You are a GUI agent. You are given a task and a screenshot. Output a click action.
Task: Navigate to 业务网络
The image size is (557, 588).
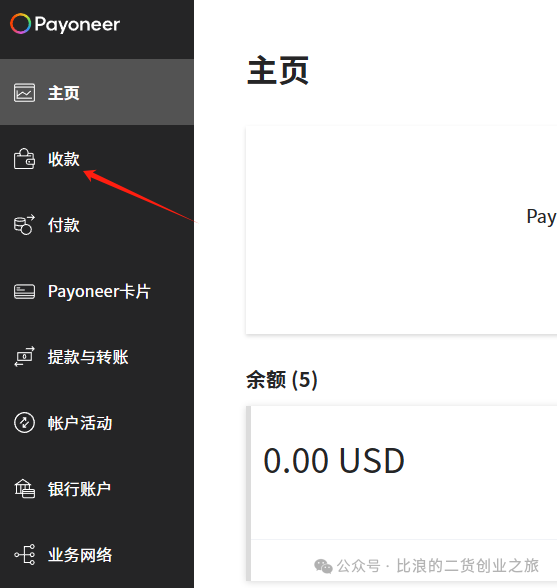point(97,555)
